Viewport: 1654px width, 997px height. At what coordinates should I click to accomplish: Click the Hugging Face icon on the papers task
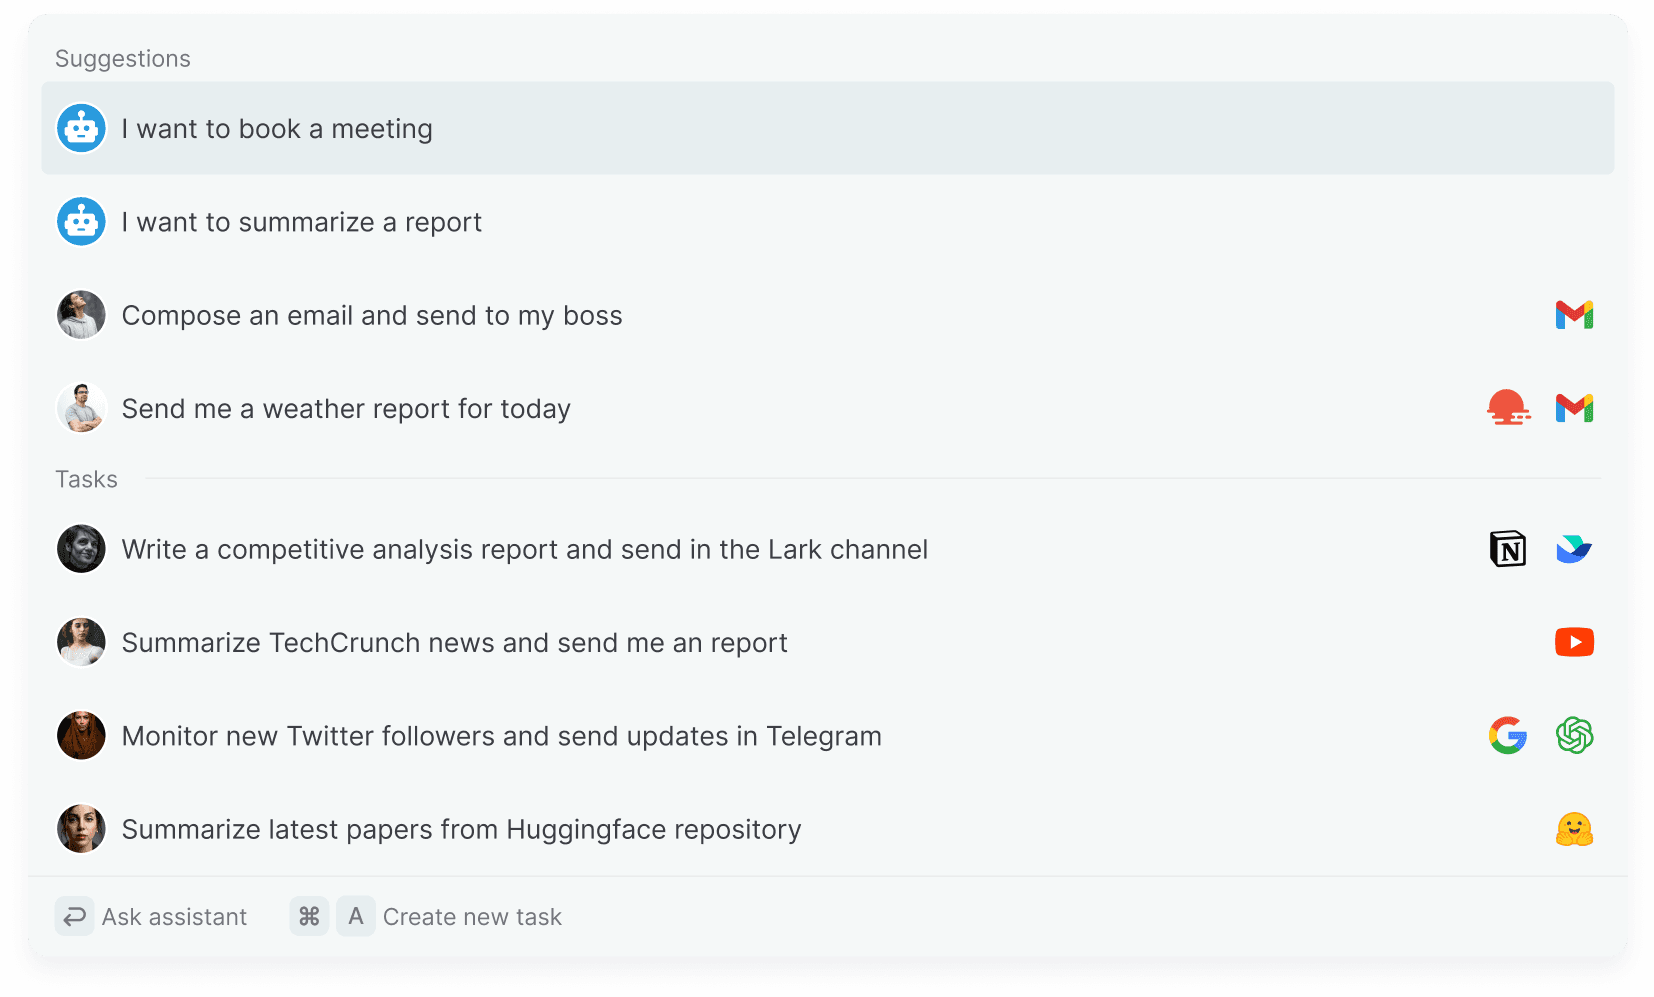(x=1574, y=828)
